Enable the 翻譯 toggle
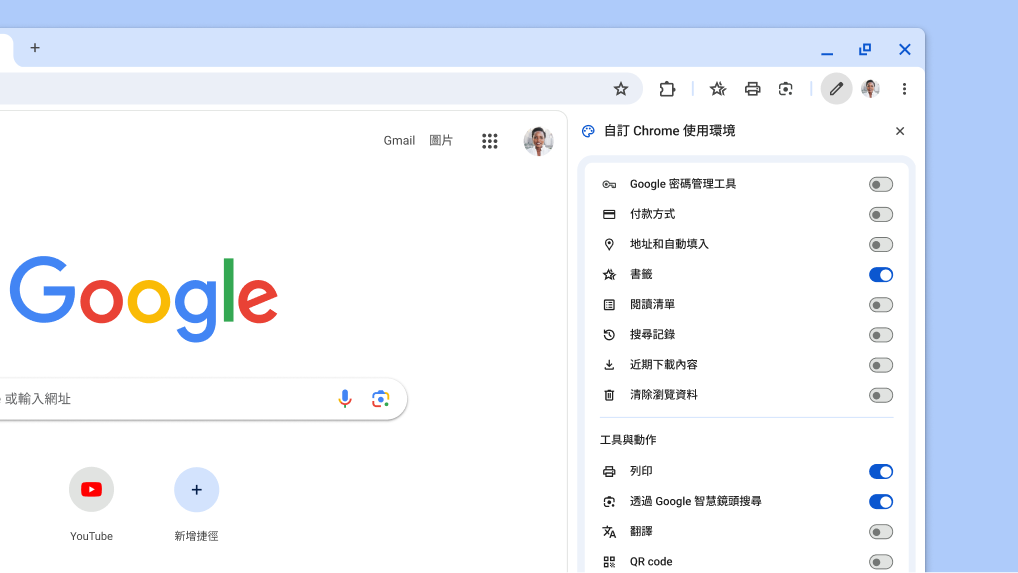Screen dimensions: 1018x573 coord(881,532)
